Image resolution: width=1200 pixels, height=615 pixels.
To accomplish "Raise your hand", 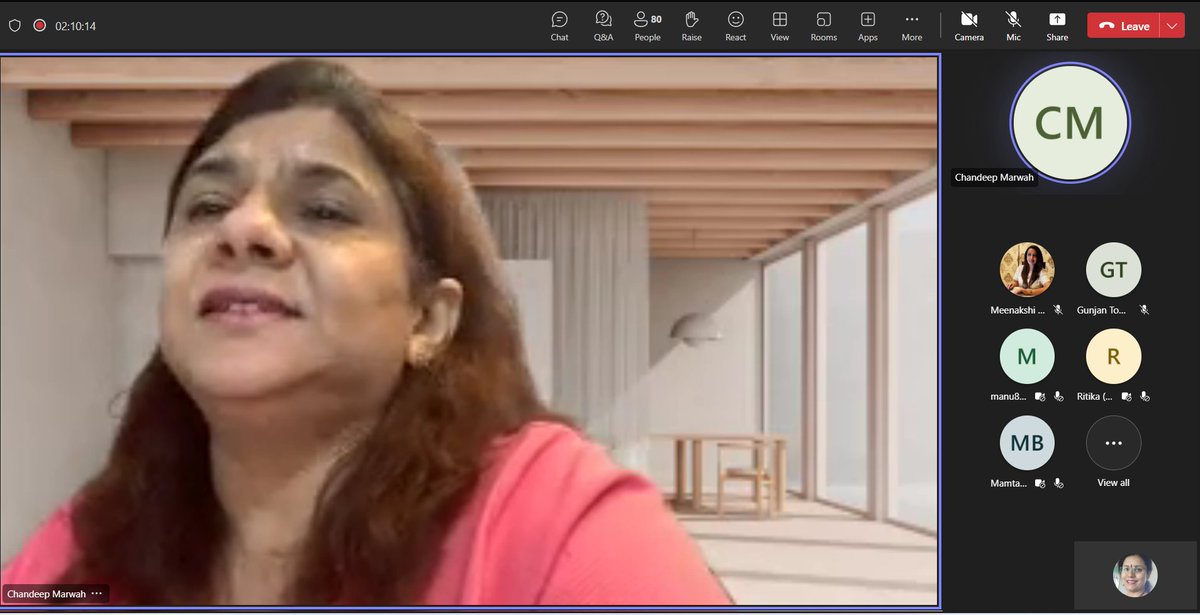I will [x=691, y=25].
